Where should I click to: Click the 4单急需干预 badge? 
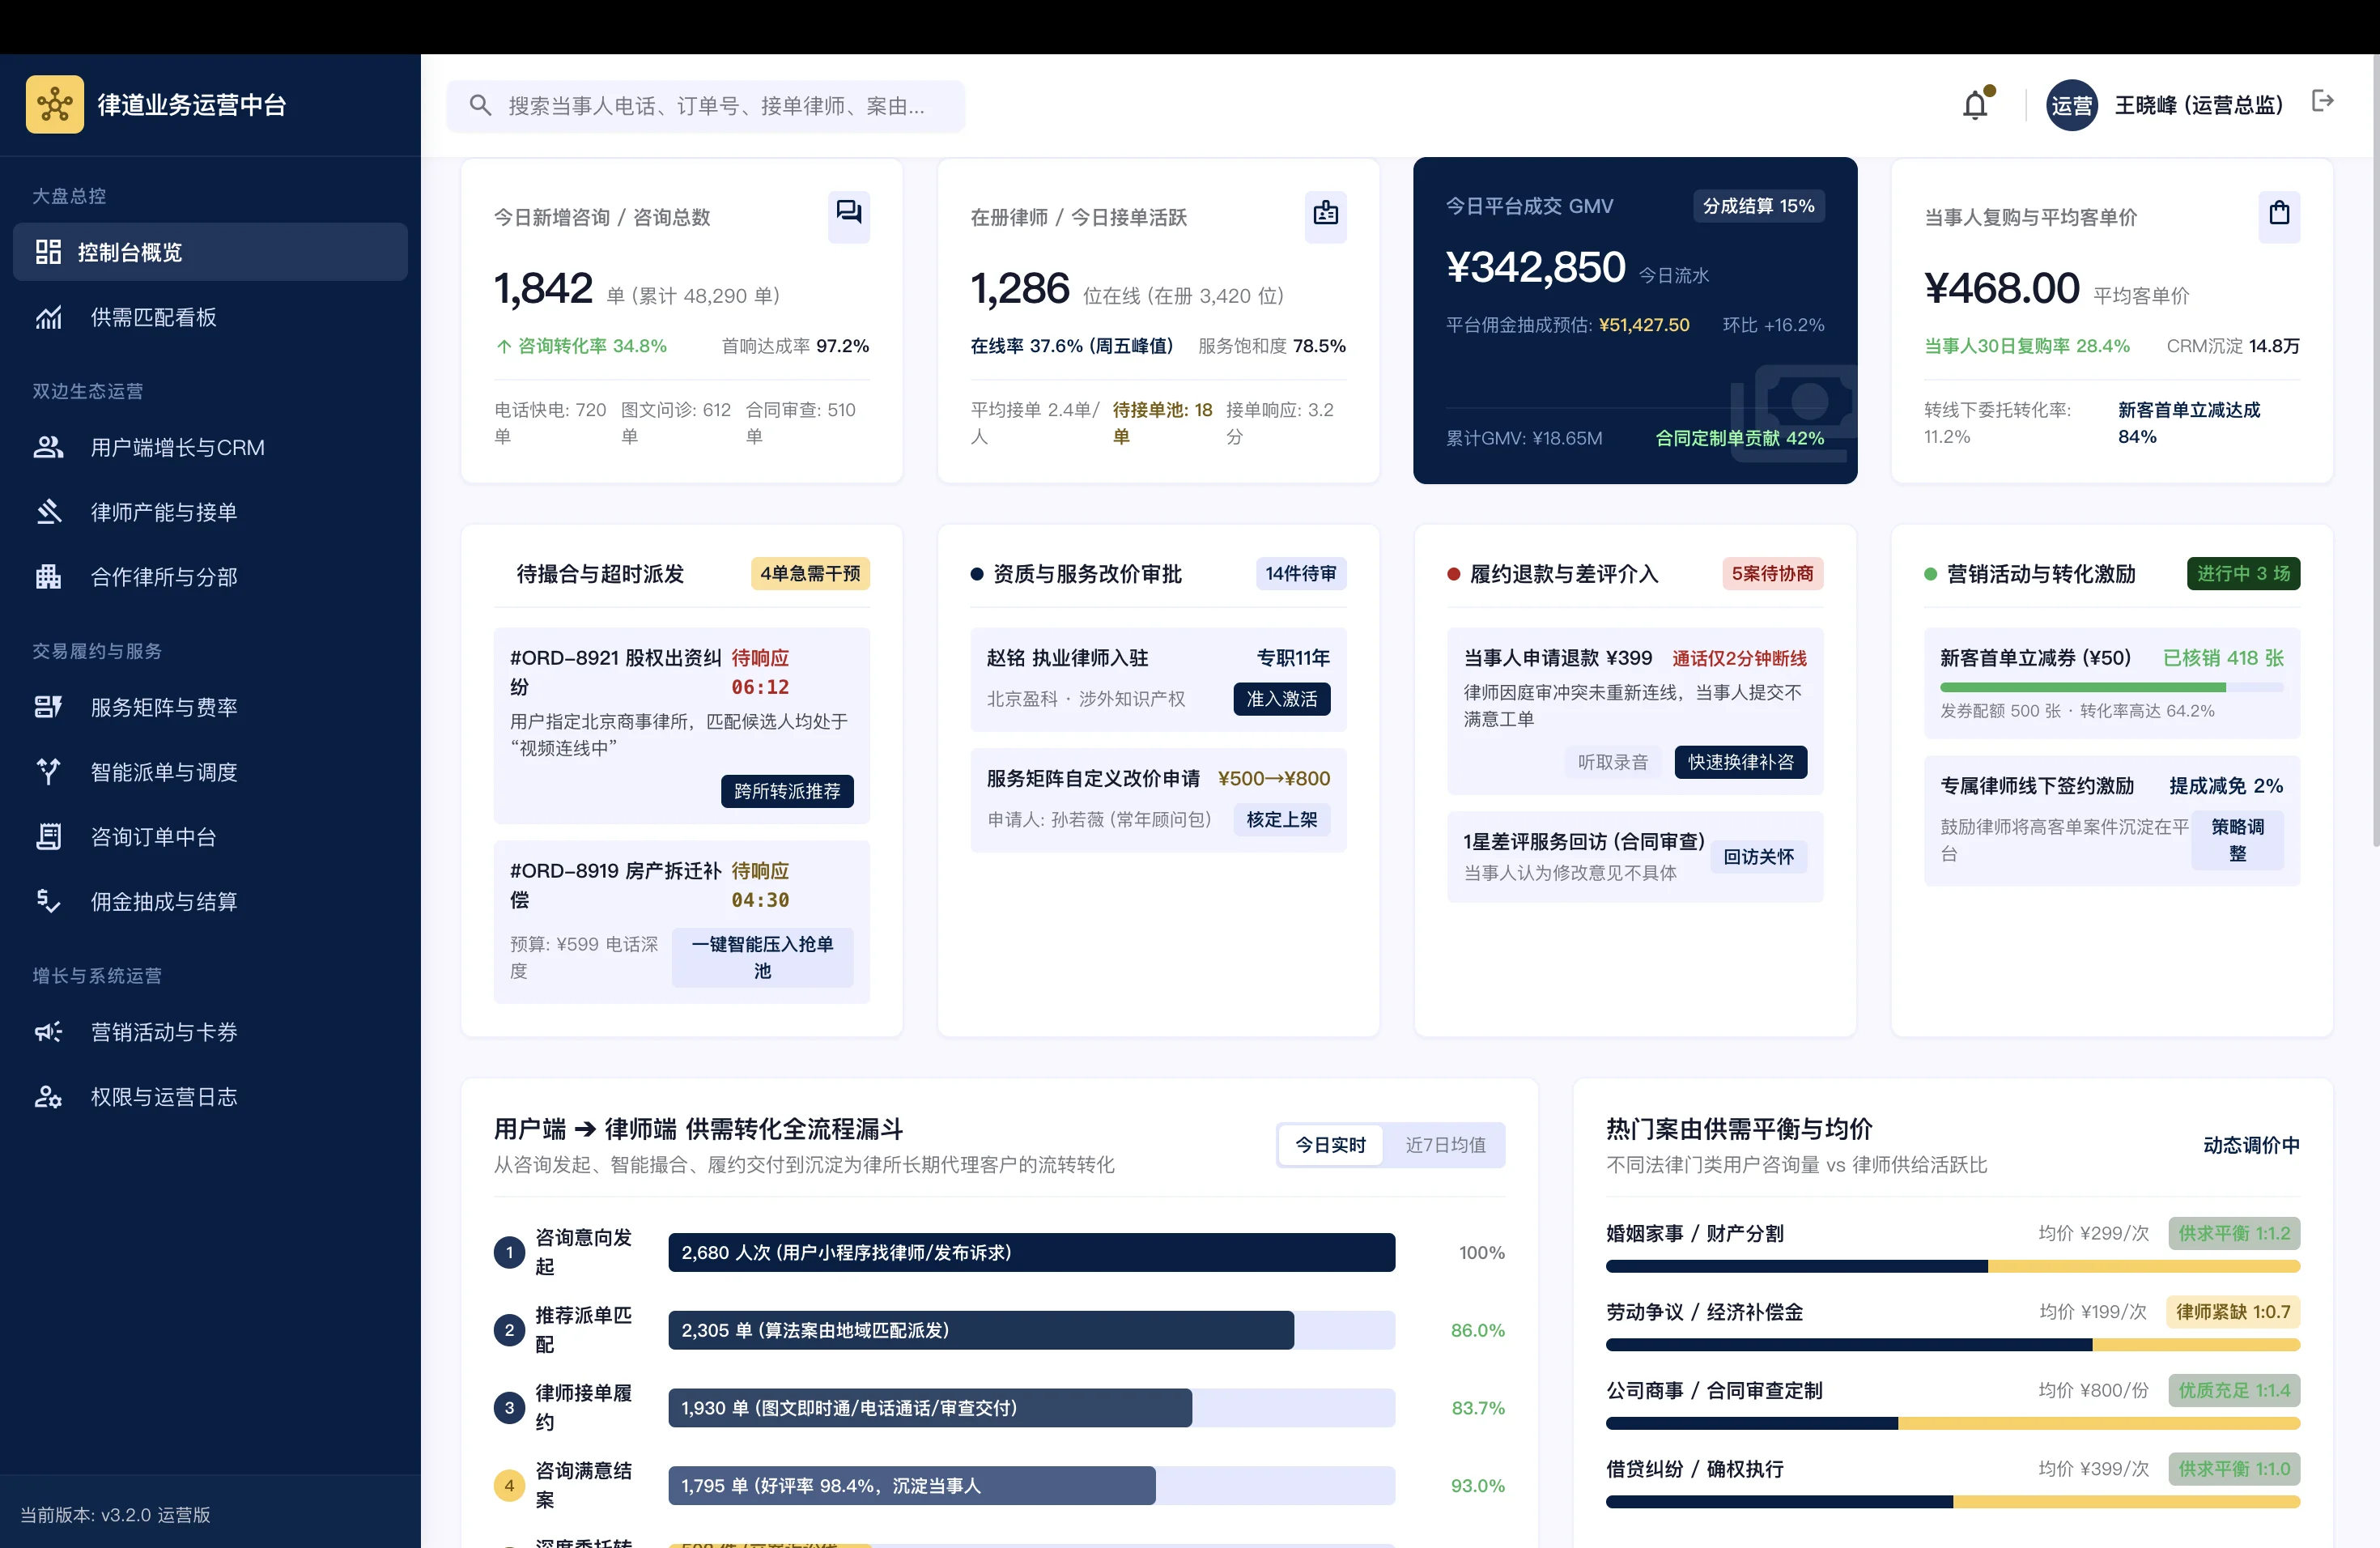point(810,574)
